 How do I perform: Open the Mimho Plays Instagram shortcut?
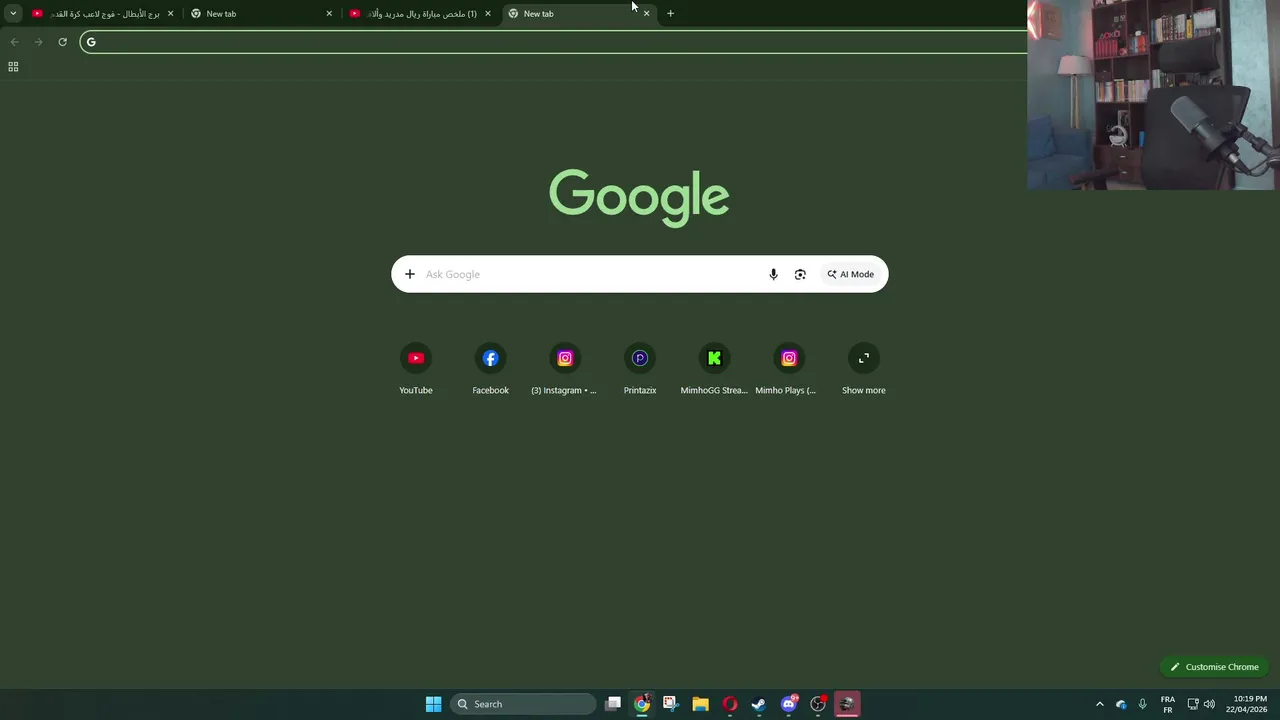tap(789, 370)
